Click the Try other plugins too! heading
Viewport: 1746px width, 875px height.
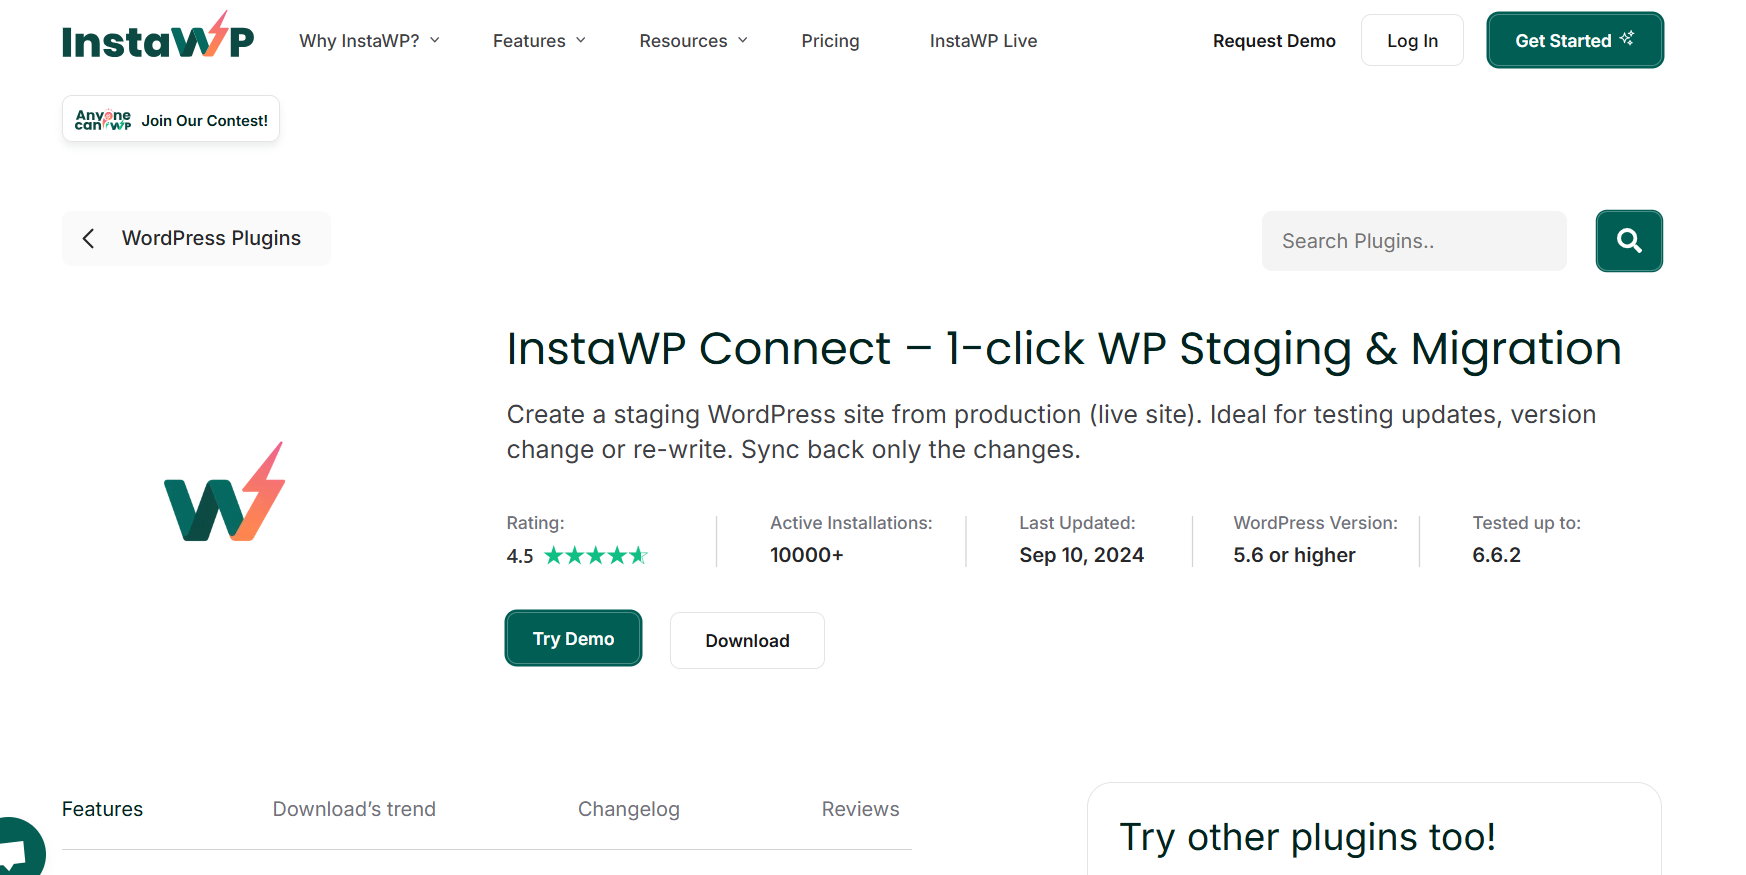coord(1307,837)
